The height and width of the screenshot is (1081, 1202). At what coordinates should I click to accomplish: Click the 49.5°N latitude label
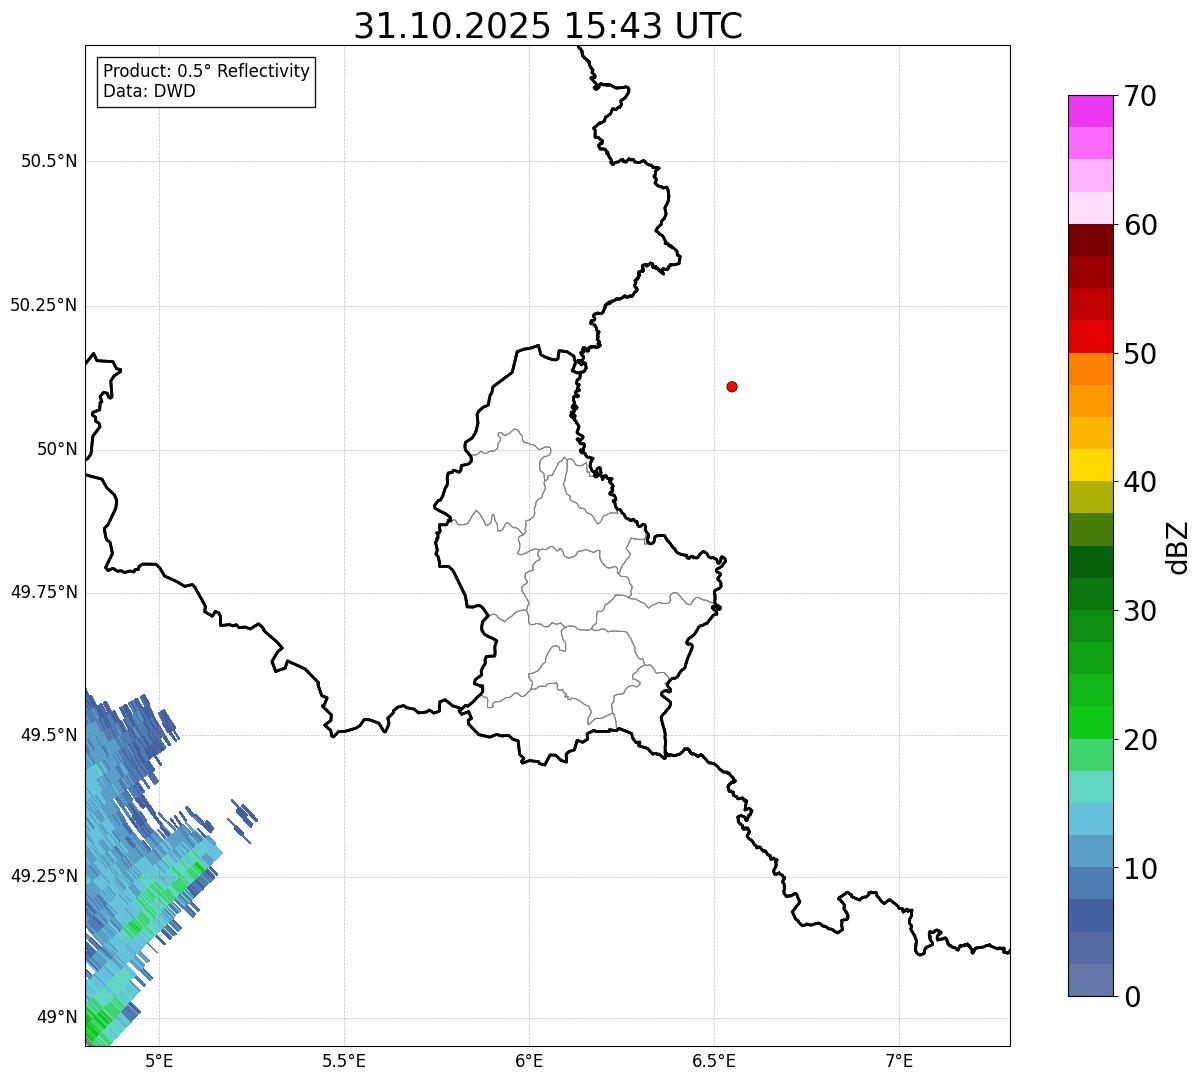click(x=49, y=735)
